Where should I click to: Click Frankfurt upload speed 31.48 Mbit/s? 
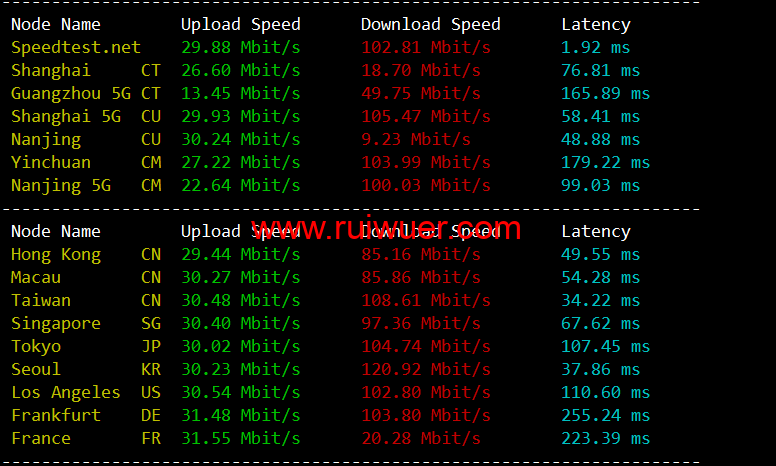pyautogui.click(x=240, y=415)
